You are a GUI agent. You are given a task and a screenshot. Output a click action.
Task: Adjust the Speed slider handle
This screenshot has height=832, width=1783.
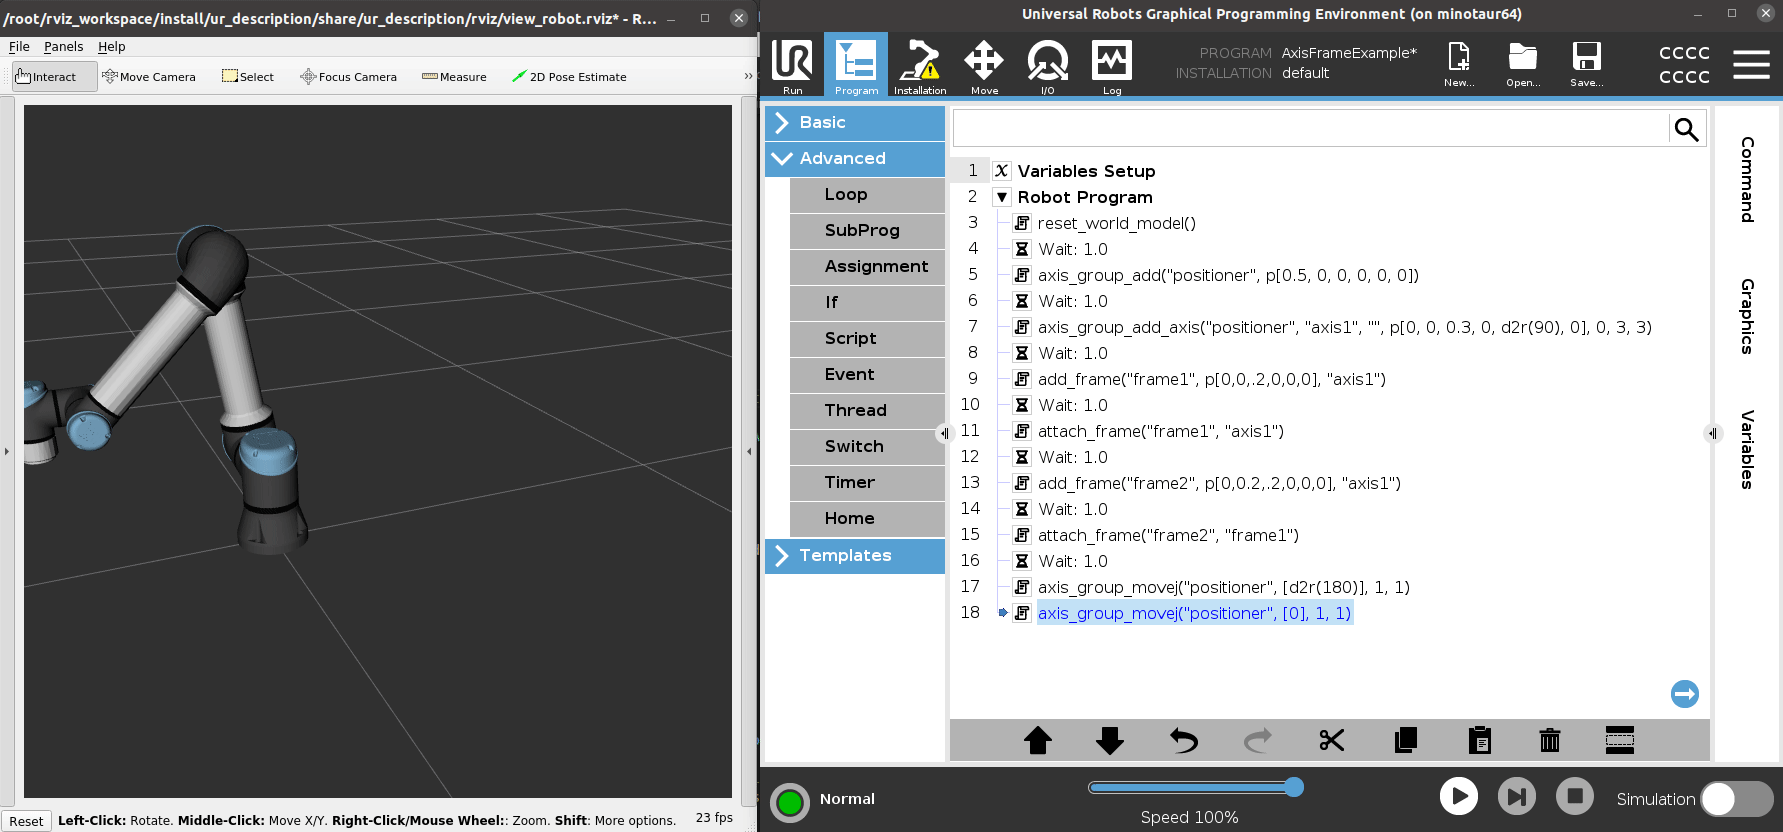click(1294, 787)
